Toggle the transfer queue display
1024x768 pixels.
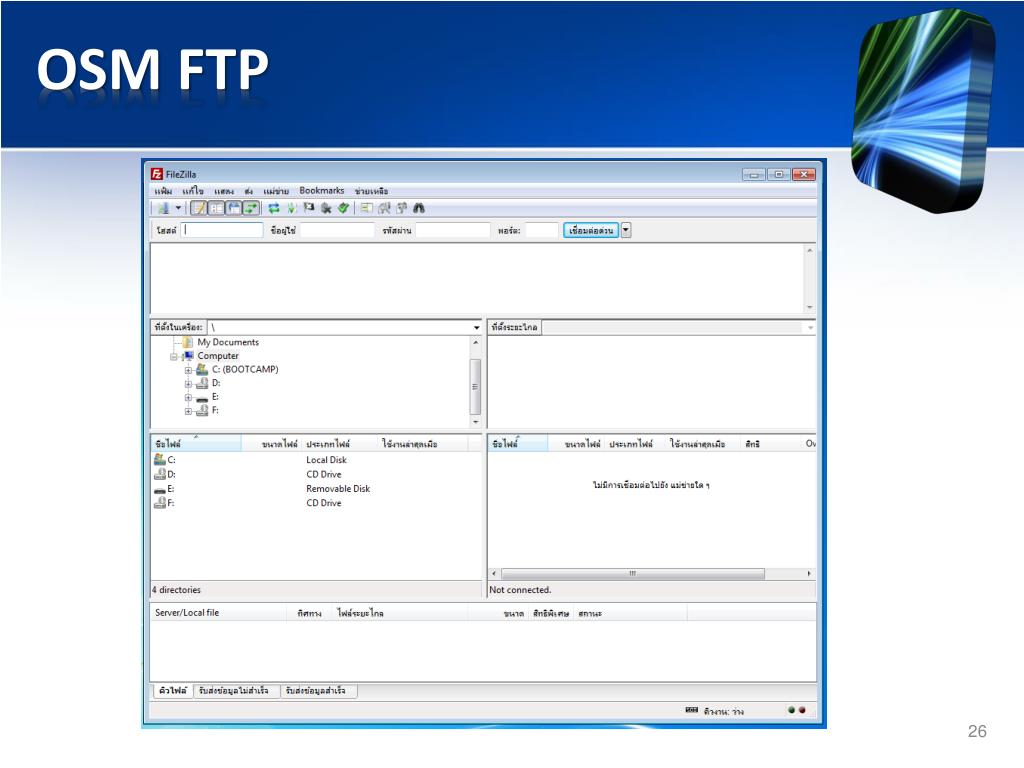pyautogui.click(x=251, y=208)
